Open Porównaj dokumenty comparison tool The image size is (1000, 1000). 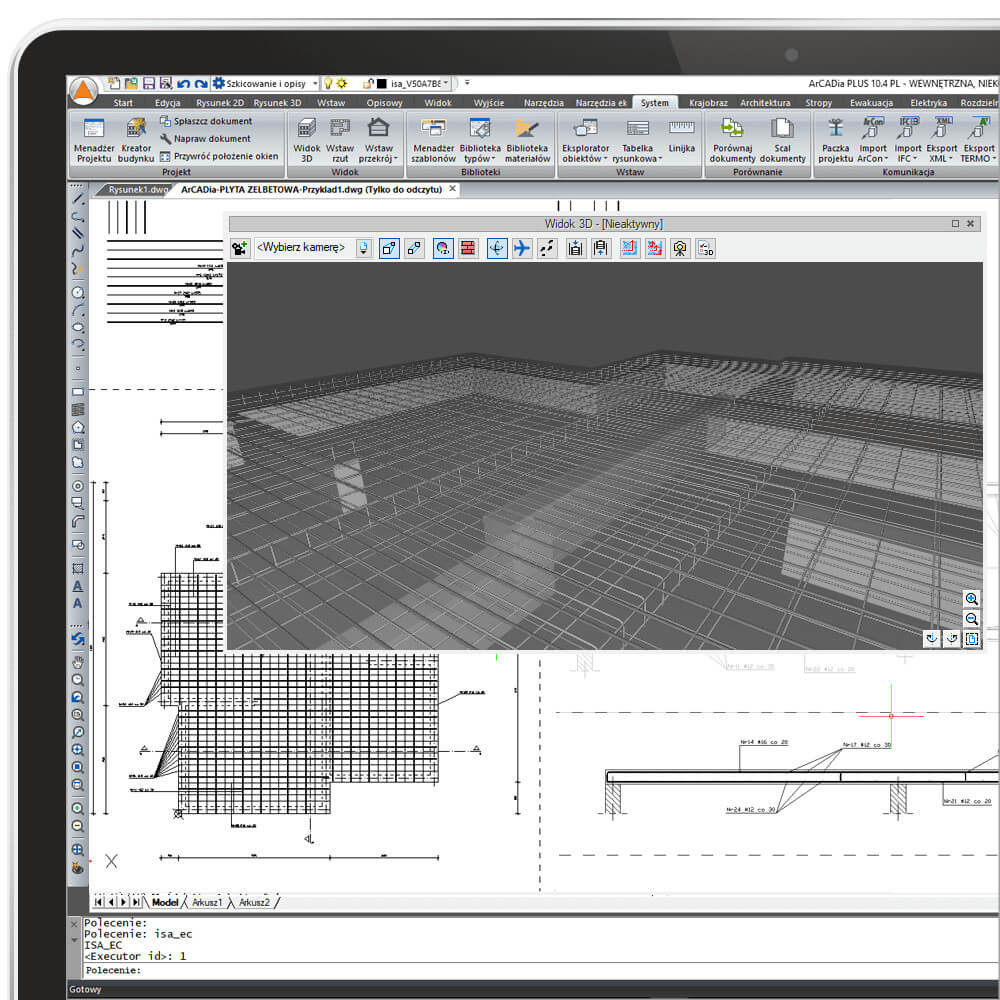pyautogui.click(x=732, y=140)
